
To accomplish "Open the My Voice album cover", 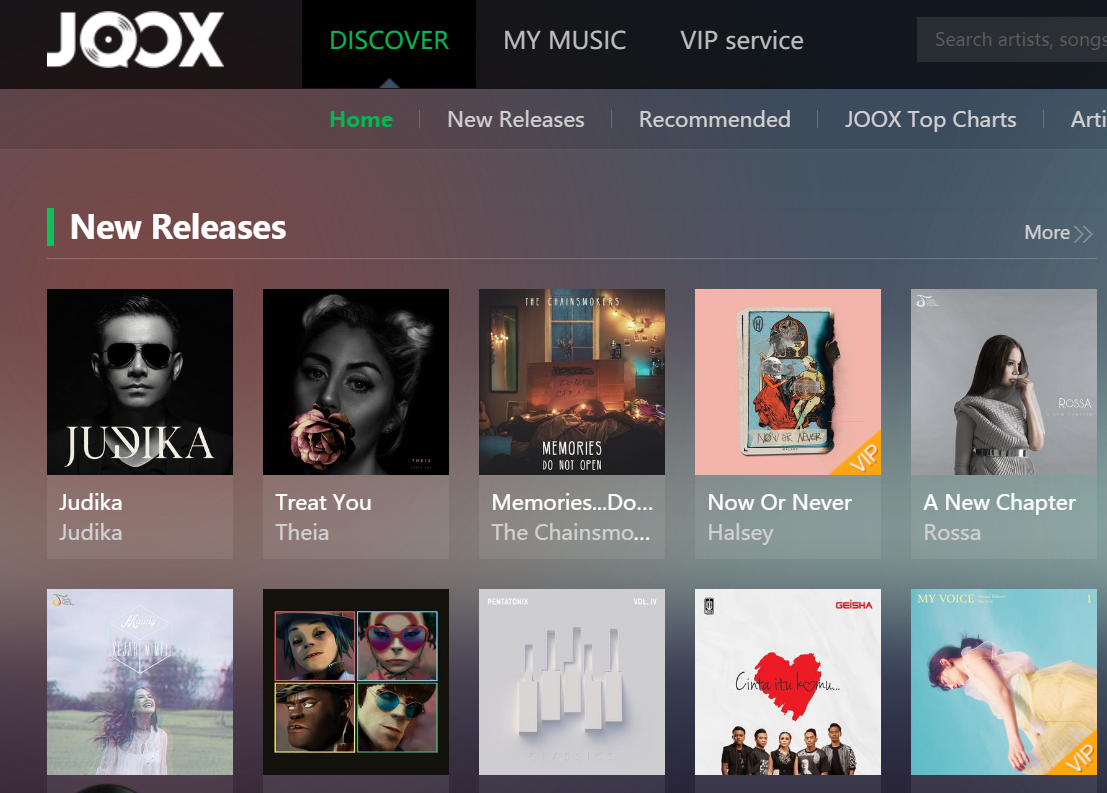I will click(1004, 681).
